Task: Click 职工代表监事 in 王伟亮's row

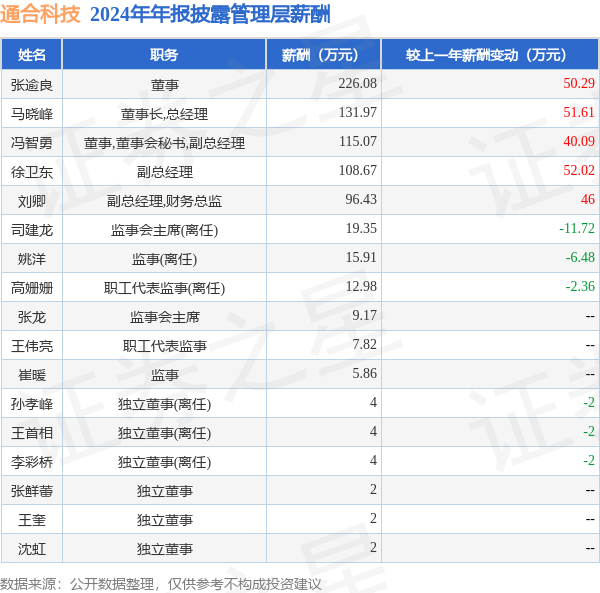Action: pyautogui.click(x=165, y=347)
